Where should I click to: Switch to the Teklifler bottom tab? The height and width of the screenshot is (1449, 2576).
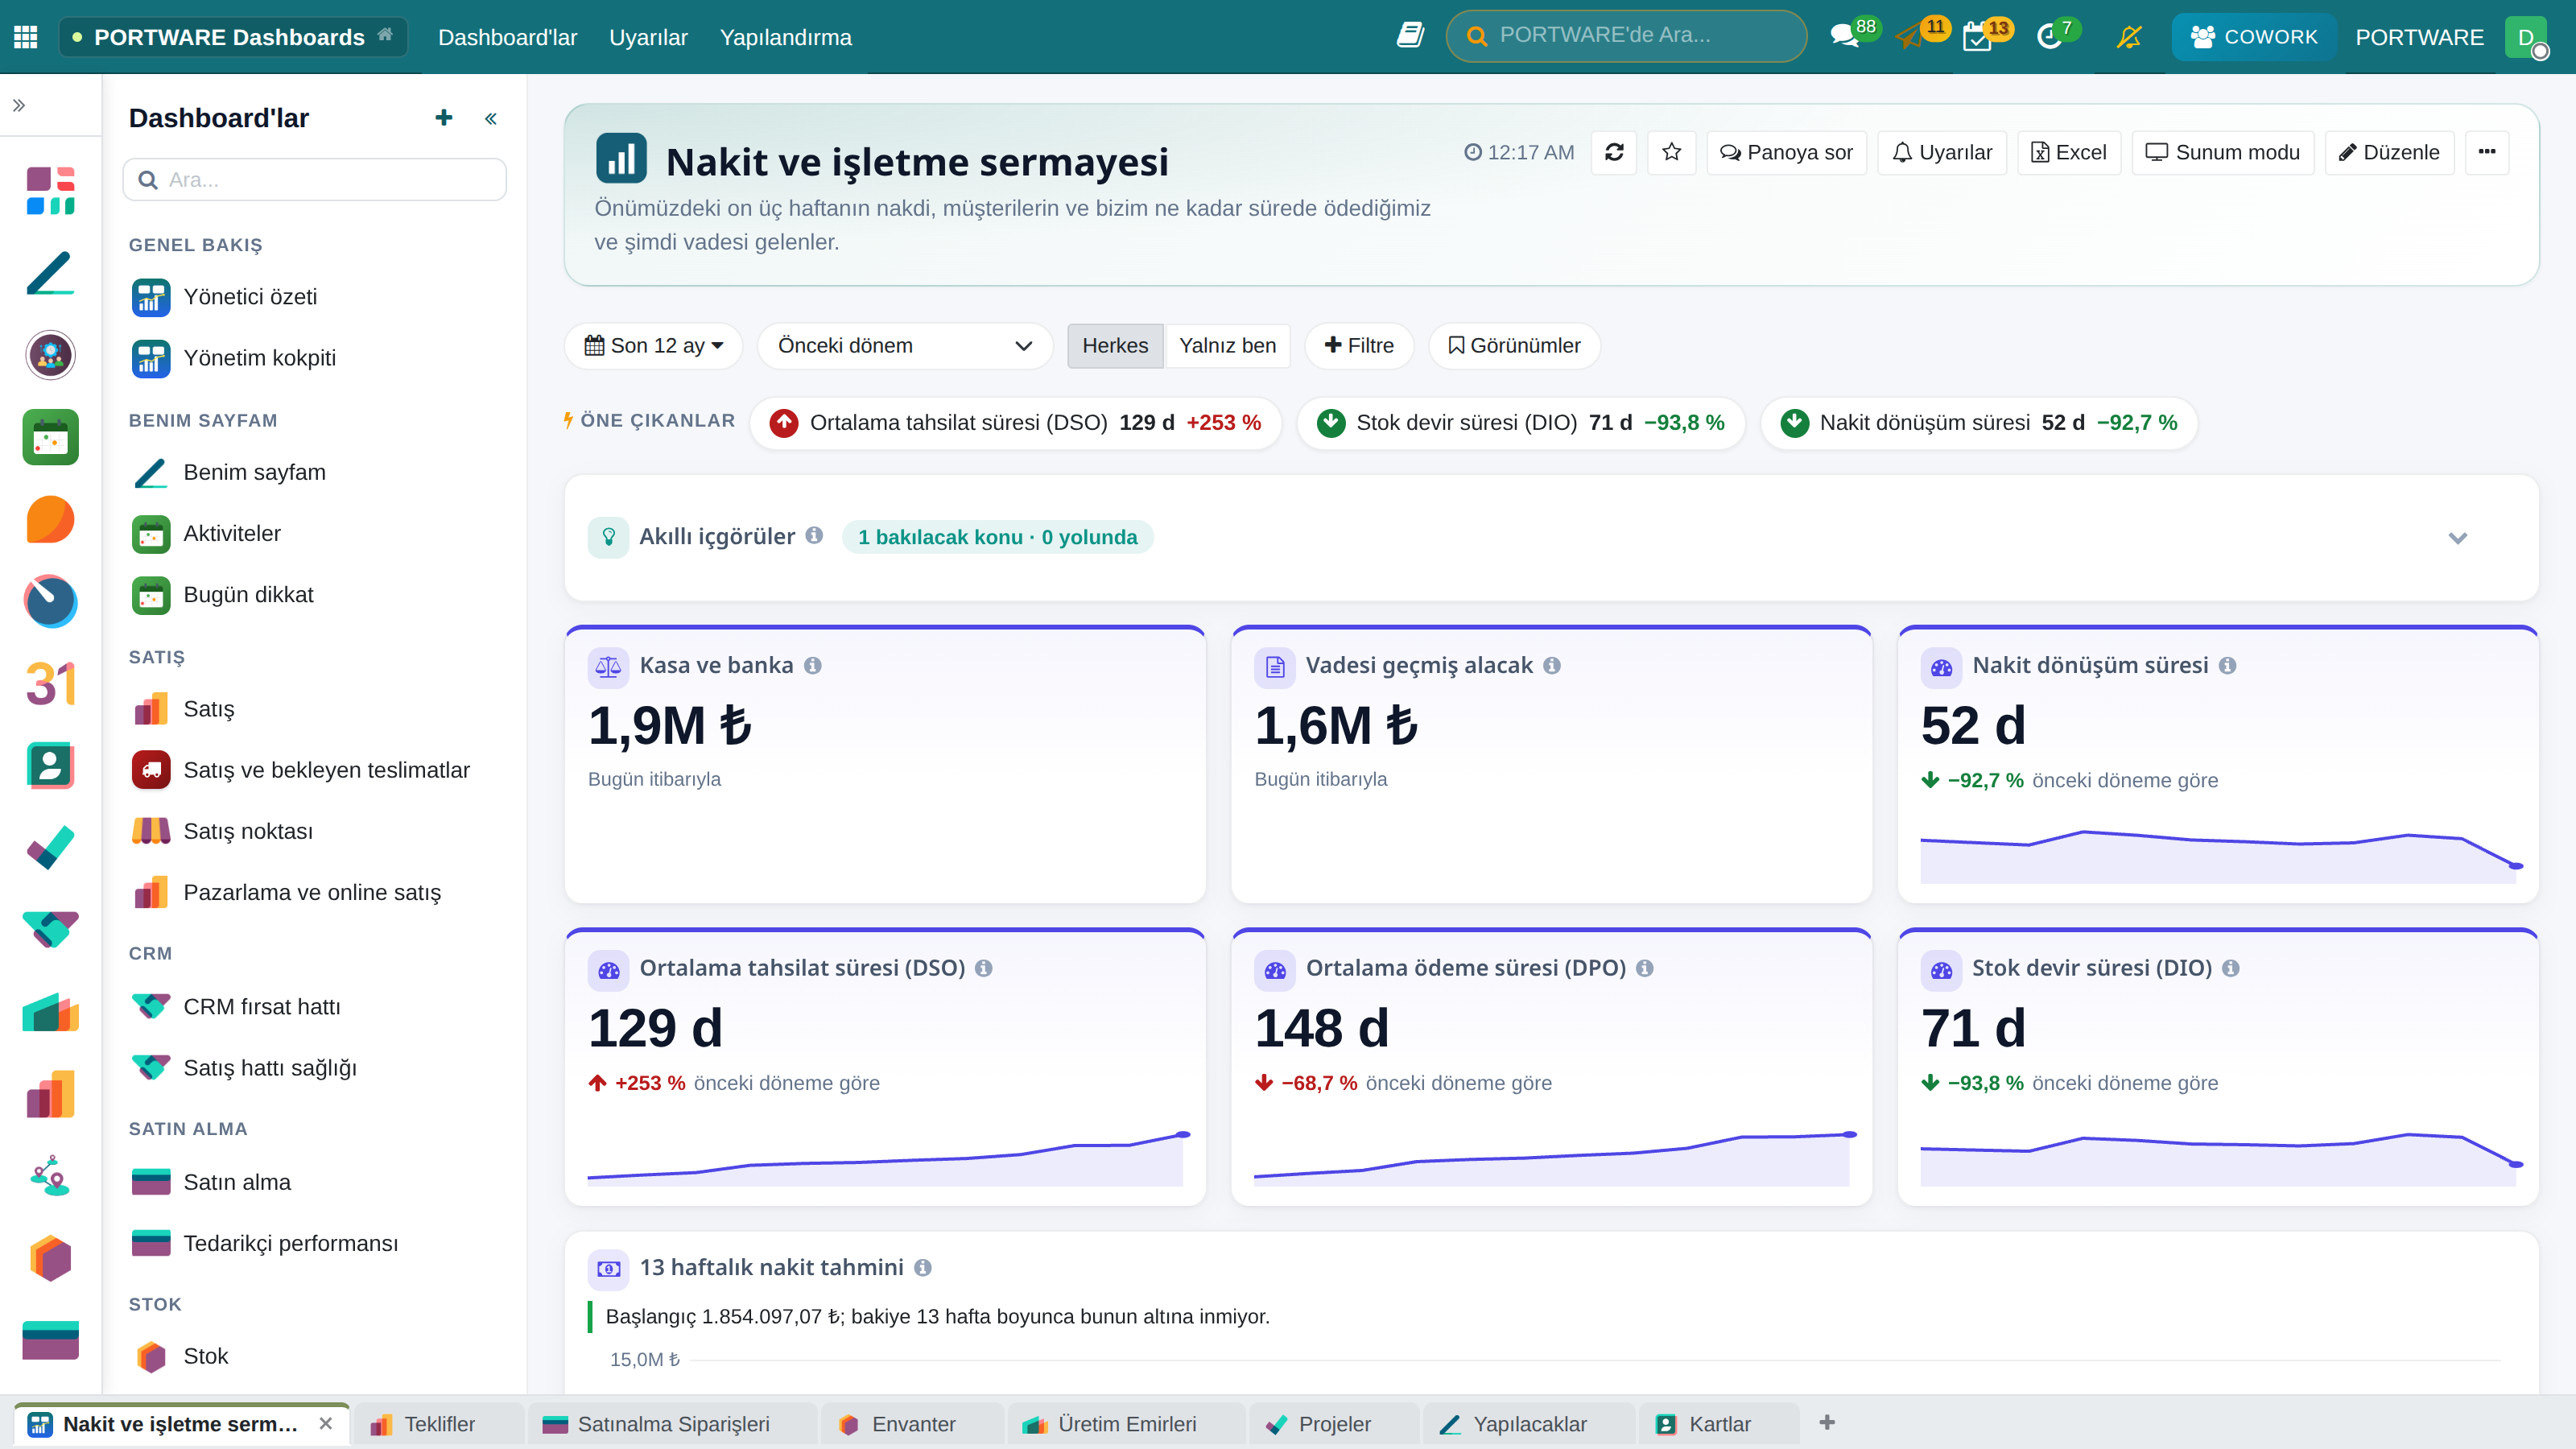click(x=440, y=1424)
